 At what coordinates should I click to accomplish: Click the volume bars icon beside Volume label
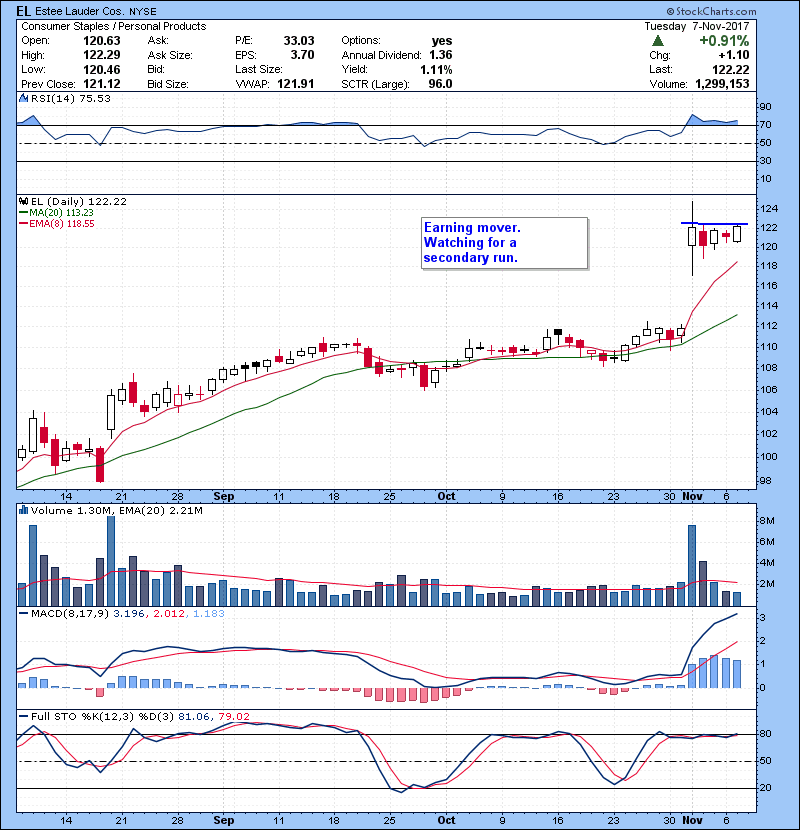pyautogui.click(x=23, y=510)
